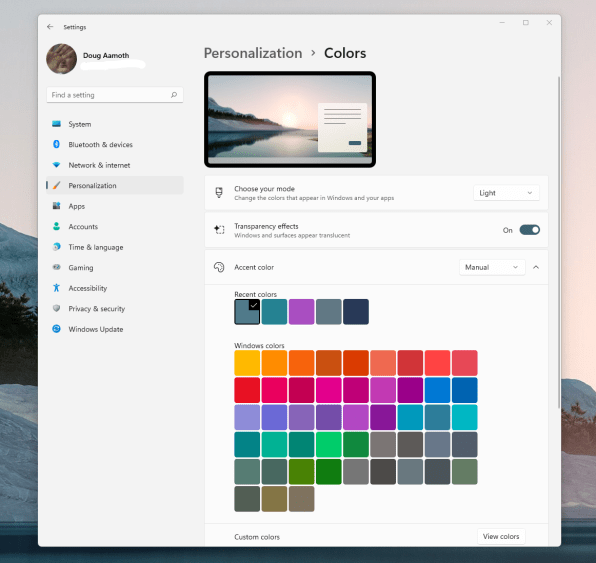
Task: Click the Accounts person icon
Action: [57, 226]
